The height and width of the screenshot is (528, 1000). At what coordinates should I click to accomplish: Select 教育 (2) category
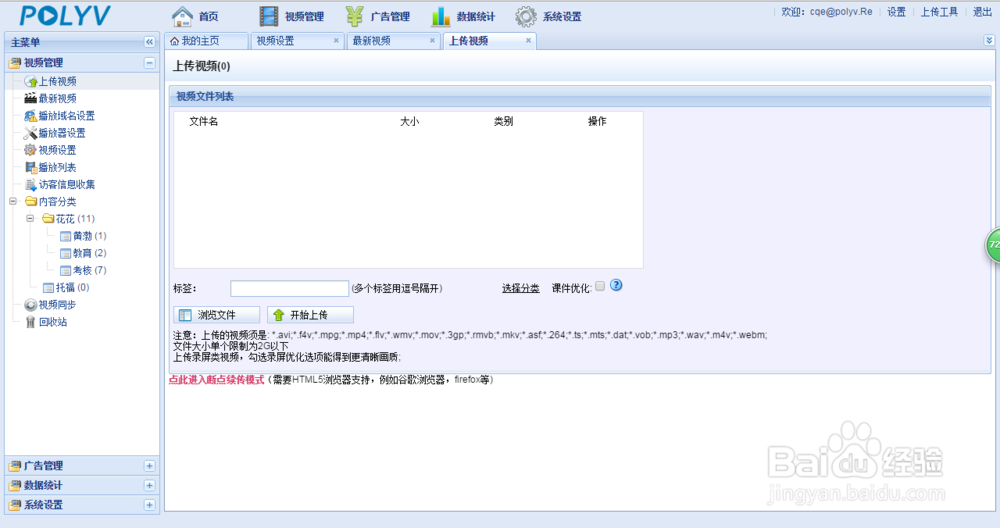[x=83, y=253]
